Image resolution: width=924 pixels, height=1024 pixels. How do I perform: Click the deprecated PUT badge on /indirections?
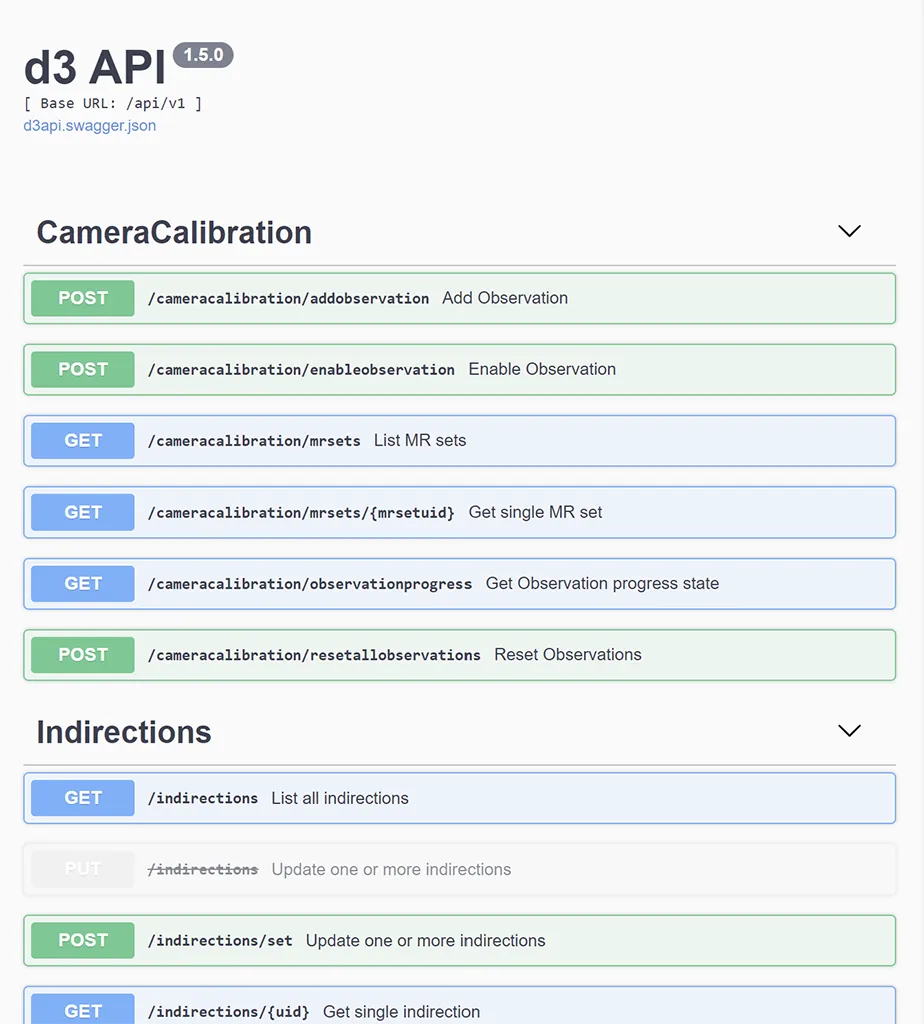coord(81,868)
